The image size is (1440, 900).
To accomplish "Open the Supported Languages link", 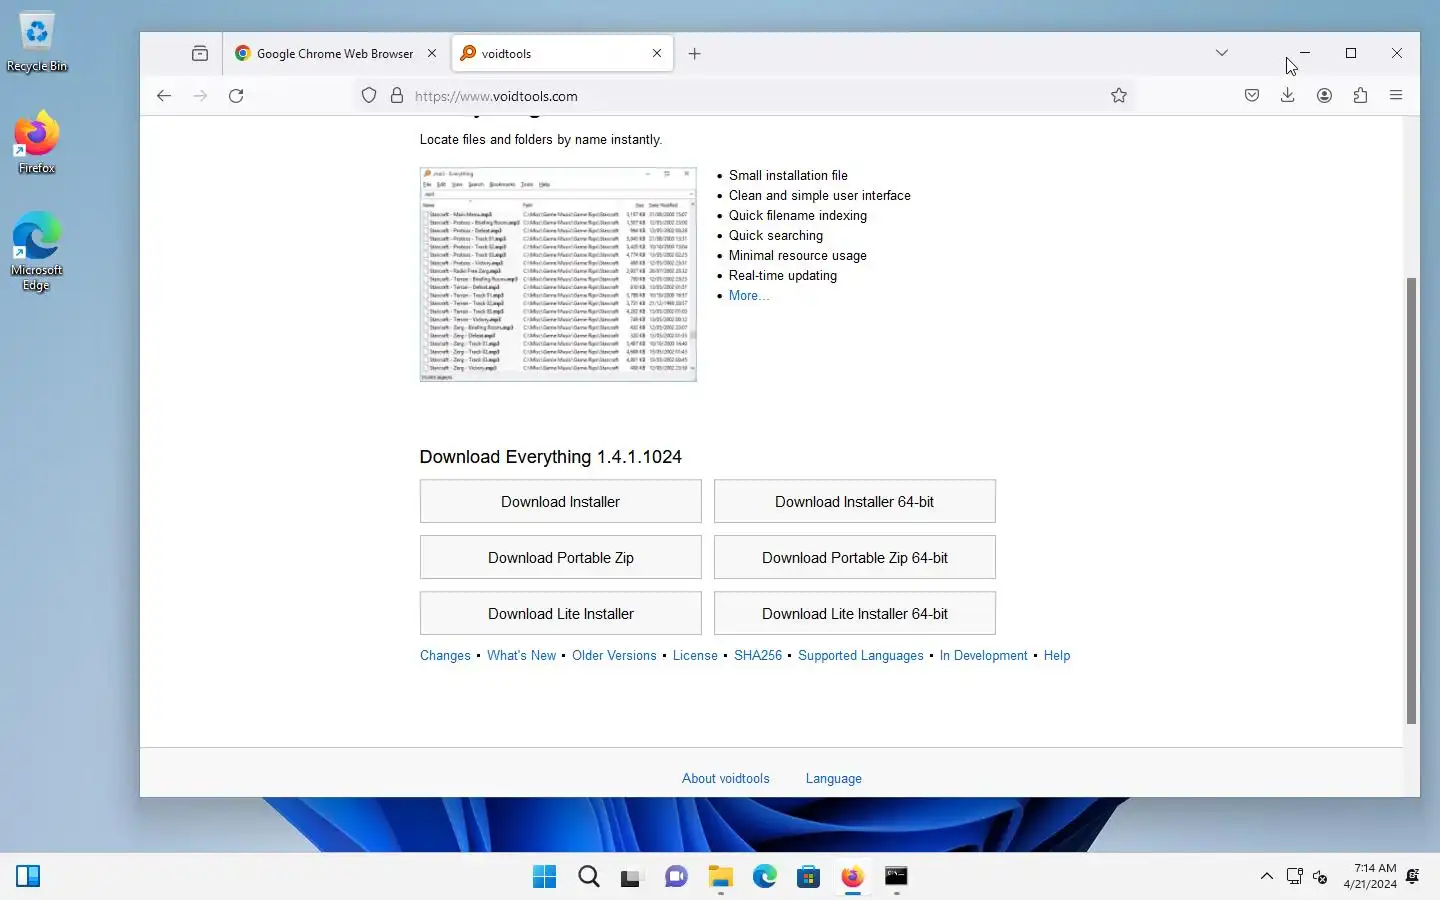I will pyautogui.click(x=861, y=656).
